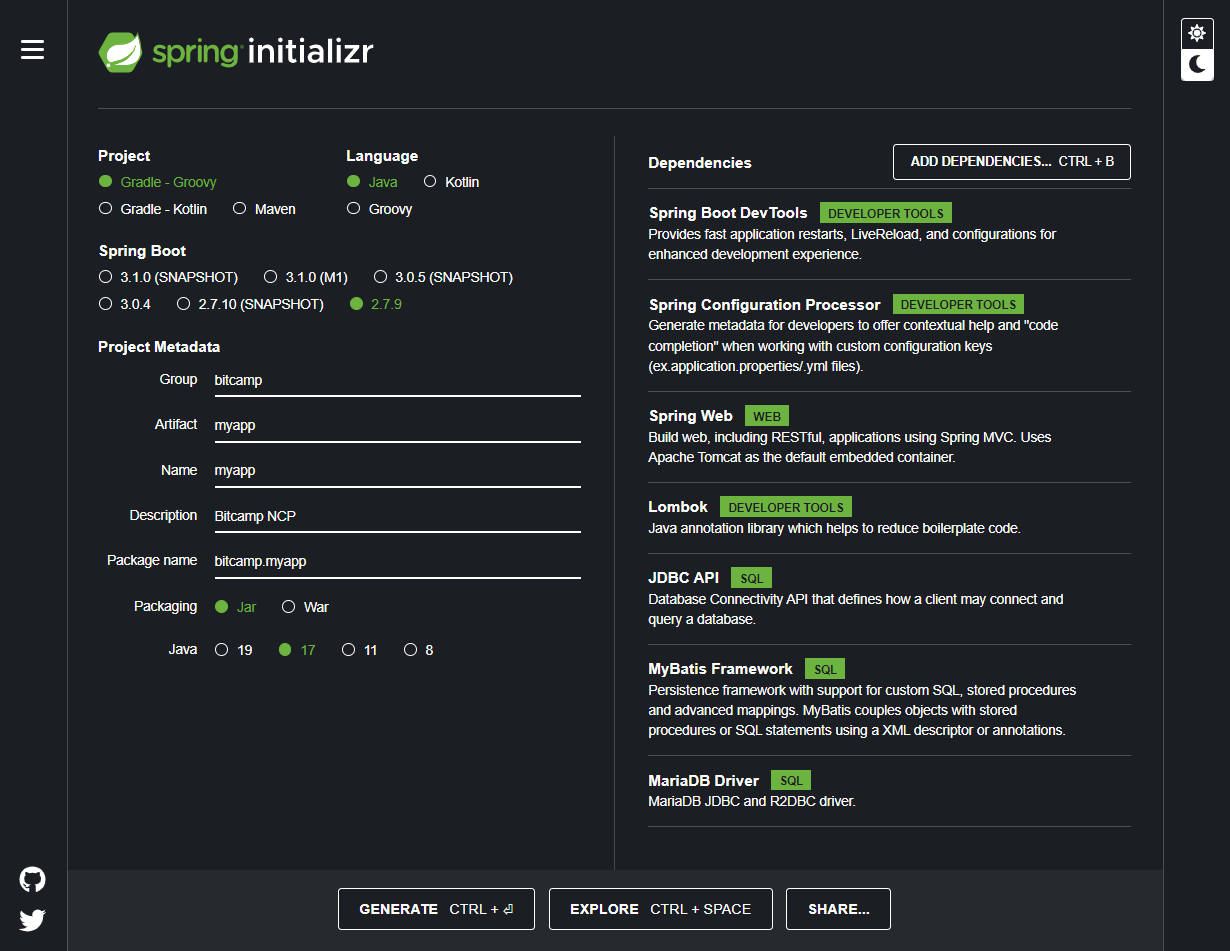Screen dimensions: 1230x951
Task: Click the GENERATE button
Action: [x=436, y=909]
